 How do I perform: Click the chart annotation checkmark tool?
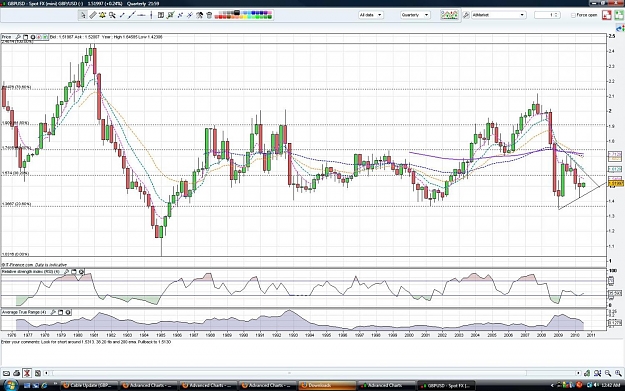pos(171,15)
